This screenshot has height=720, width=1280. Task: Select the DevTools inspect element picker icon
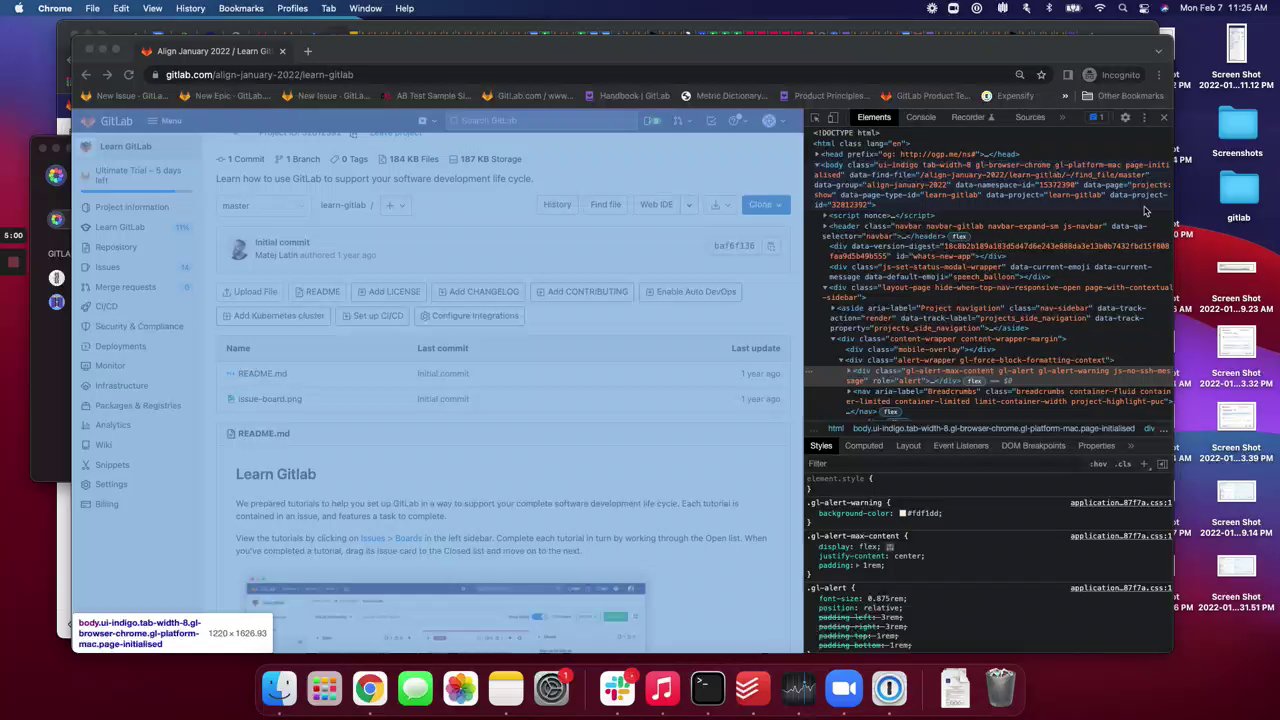(x=815, y=118)
